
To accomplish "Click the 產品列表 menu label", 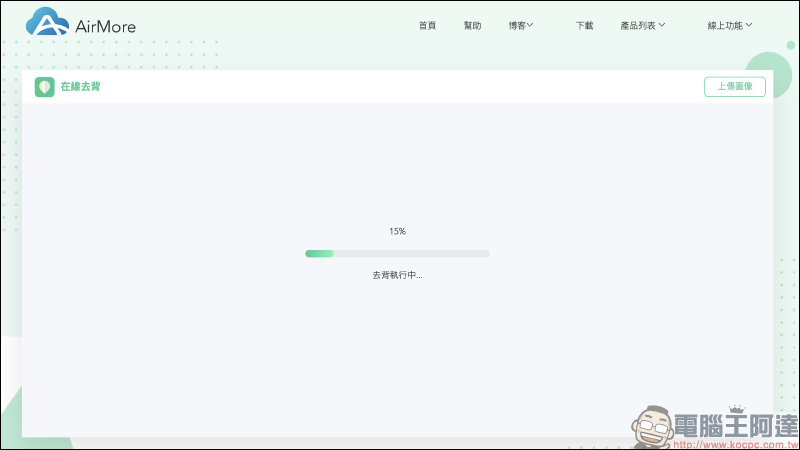I will (x=638, y=26).
